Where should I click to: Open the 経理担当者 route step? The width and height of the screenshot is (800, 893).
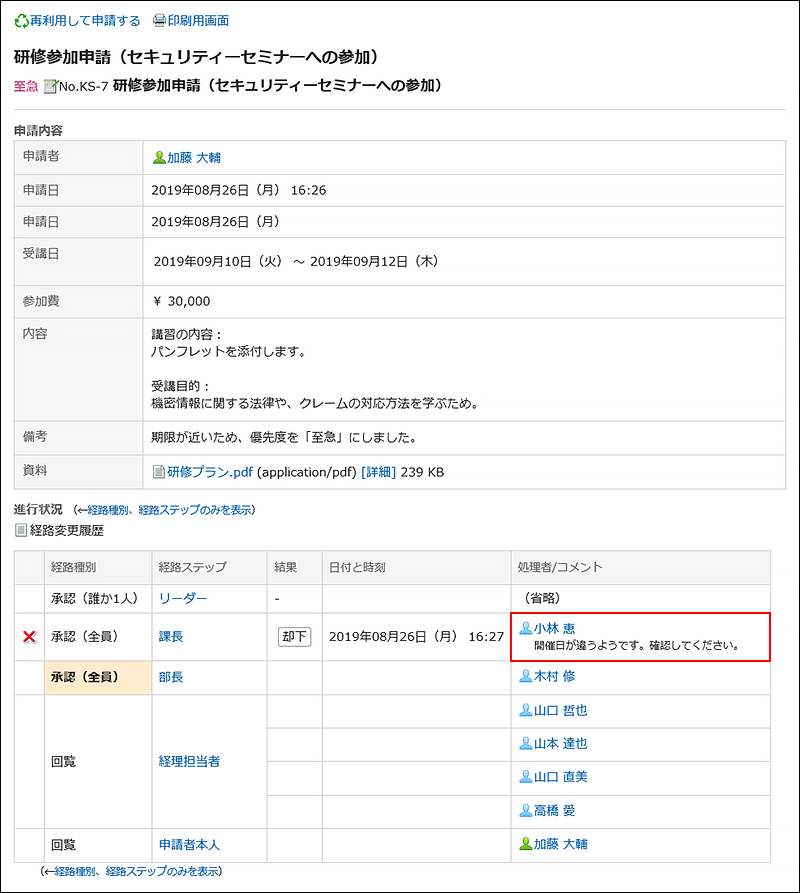pyautogui.click(x=189, y=761)
